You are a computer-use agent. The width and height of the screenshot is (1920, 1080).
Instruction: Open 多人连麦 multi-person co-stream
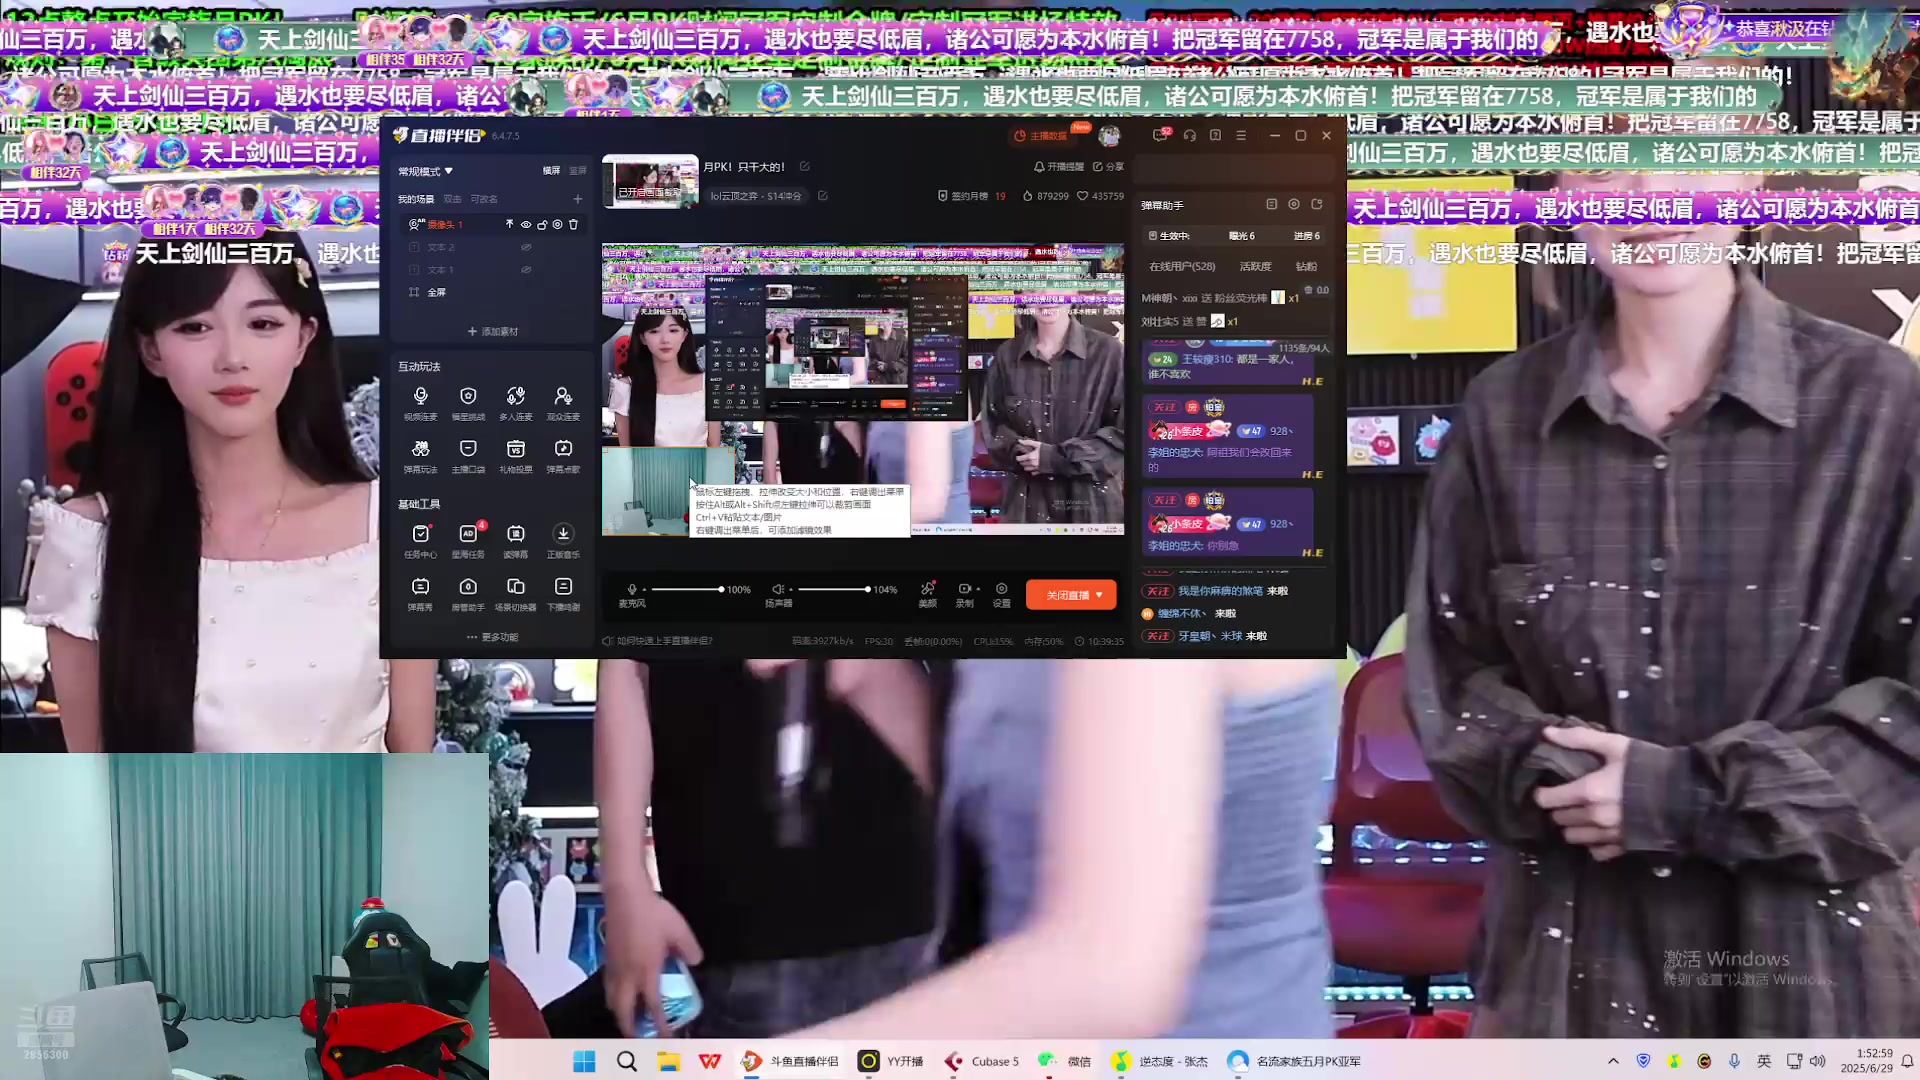point(516,403)
